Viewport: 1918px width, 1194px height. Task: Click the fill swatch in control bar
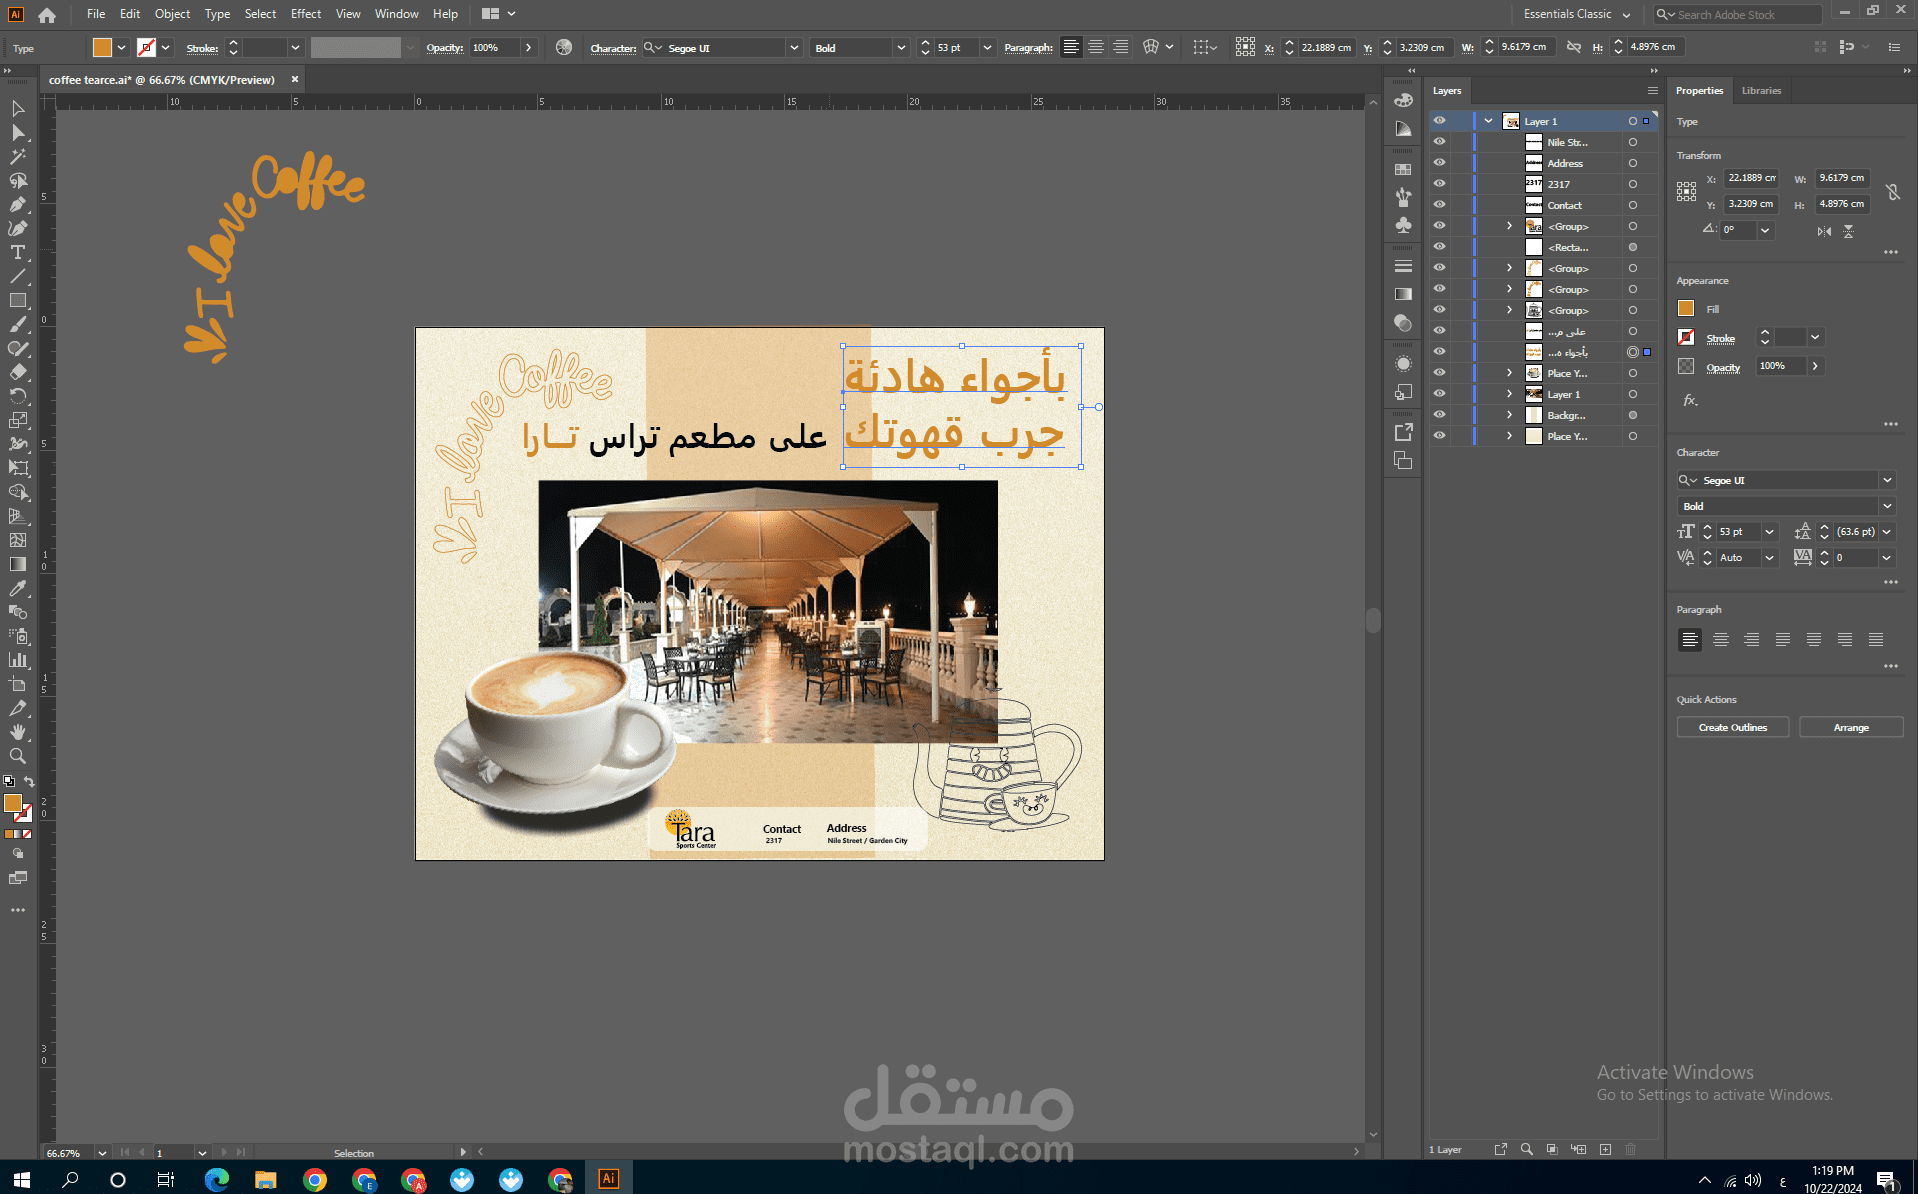click(x=102, y=48)
